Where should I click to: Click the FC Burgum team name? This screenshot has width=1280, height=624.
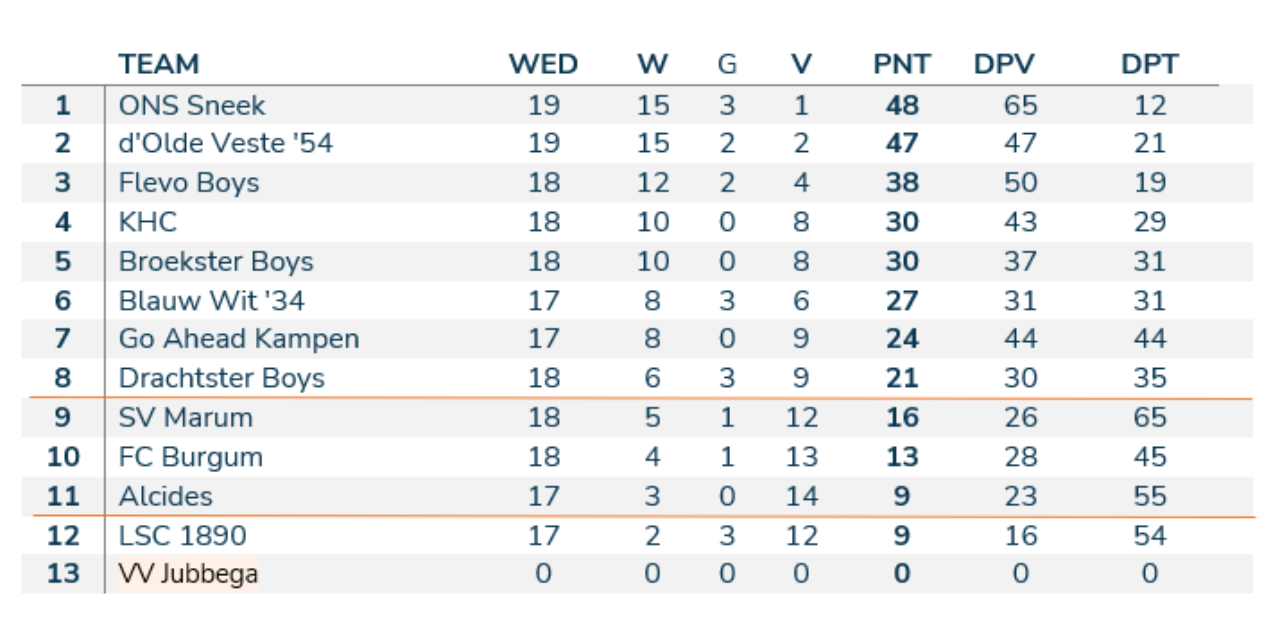point(190,457)
